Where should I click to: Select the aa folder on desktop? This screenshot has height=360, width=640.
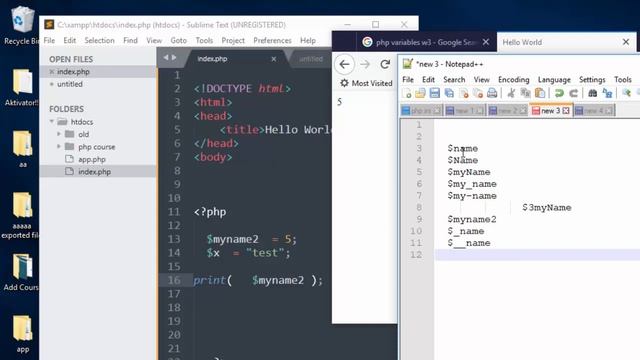pos(22,149)
